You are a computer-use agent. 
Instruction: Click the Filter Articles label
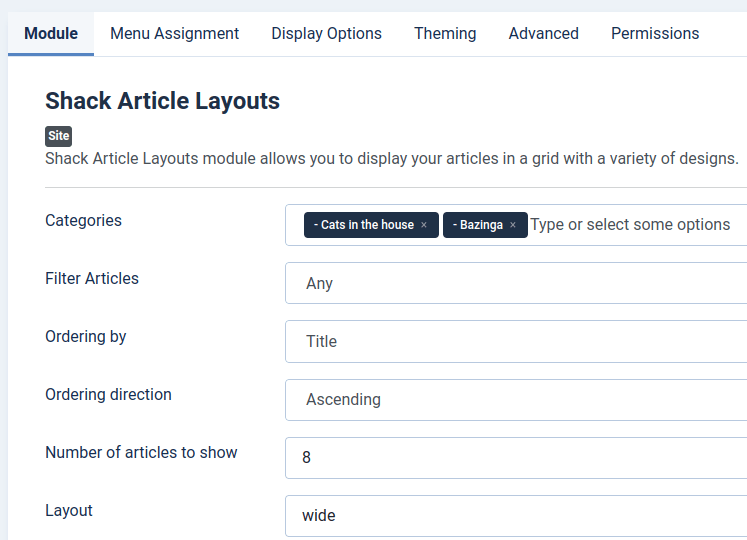pos(92,278)
